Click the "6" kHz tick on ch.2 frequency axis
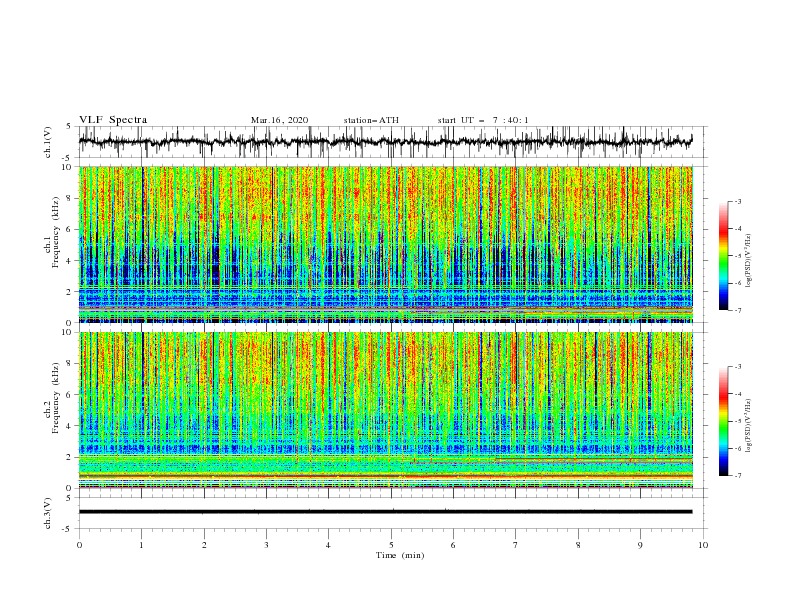792x612 pixels. pos(70,395)
